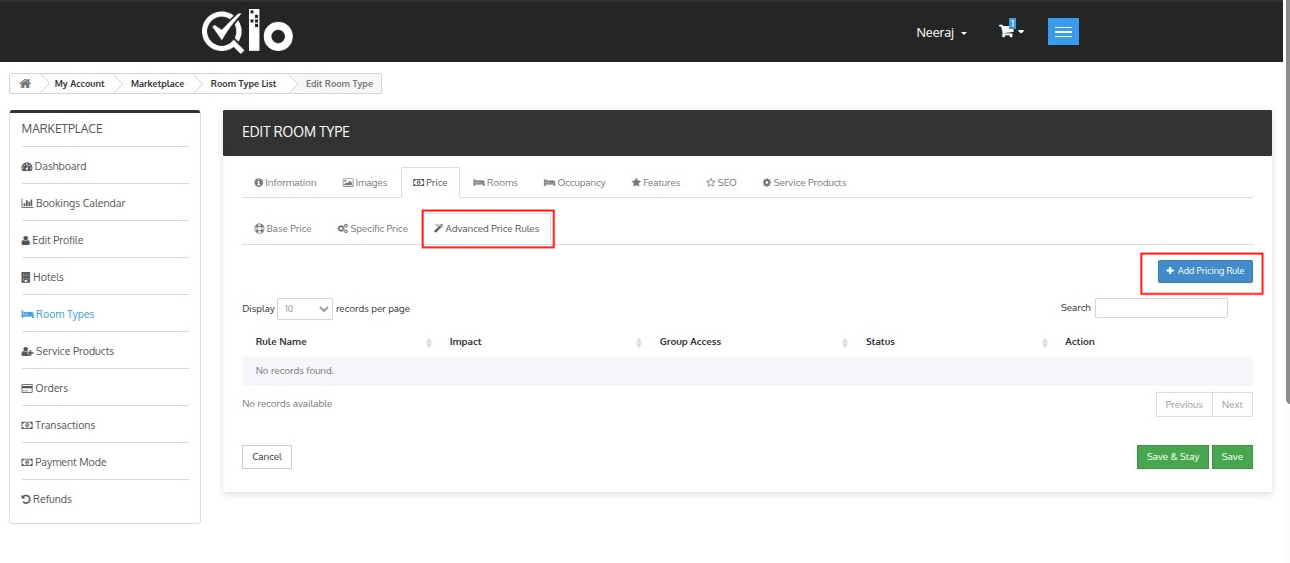Click Room Type List breadcrumb
Screen dimensions: 1290x563
click(x=243, y=84)
